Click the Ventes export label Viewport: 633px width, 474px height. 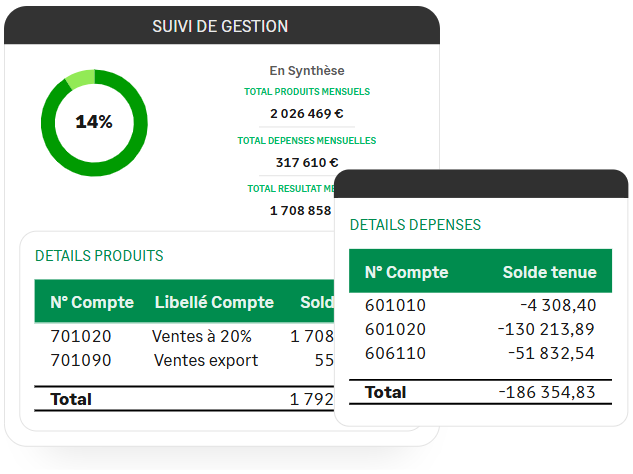point(206,360)
